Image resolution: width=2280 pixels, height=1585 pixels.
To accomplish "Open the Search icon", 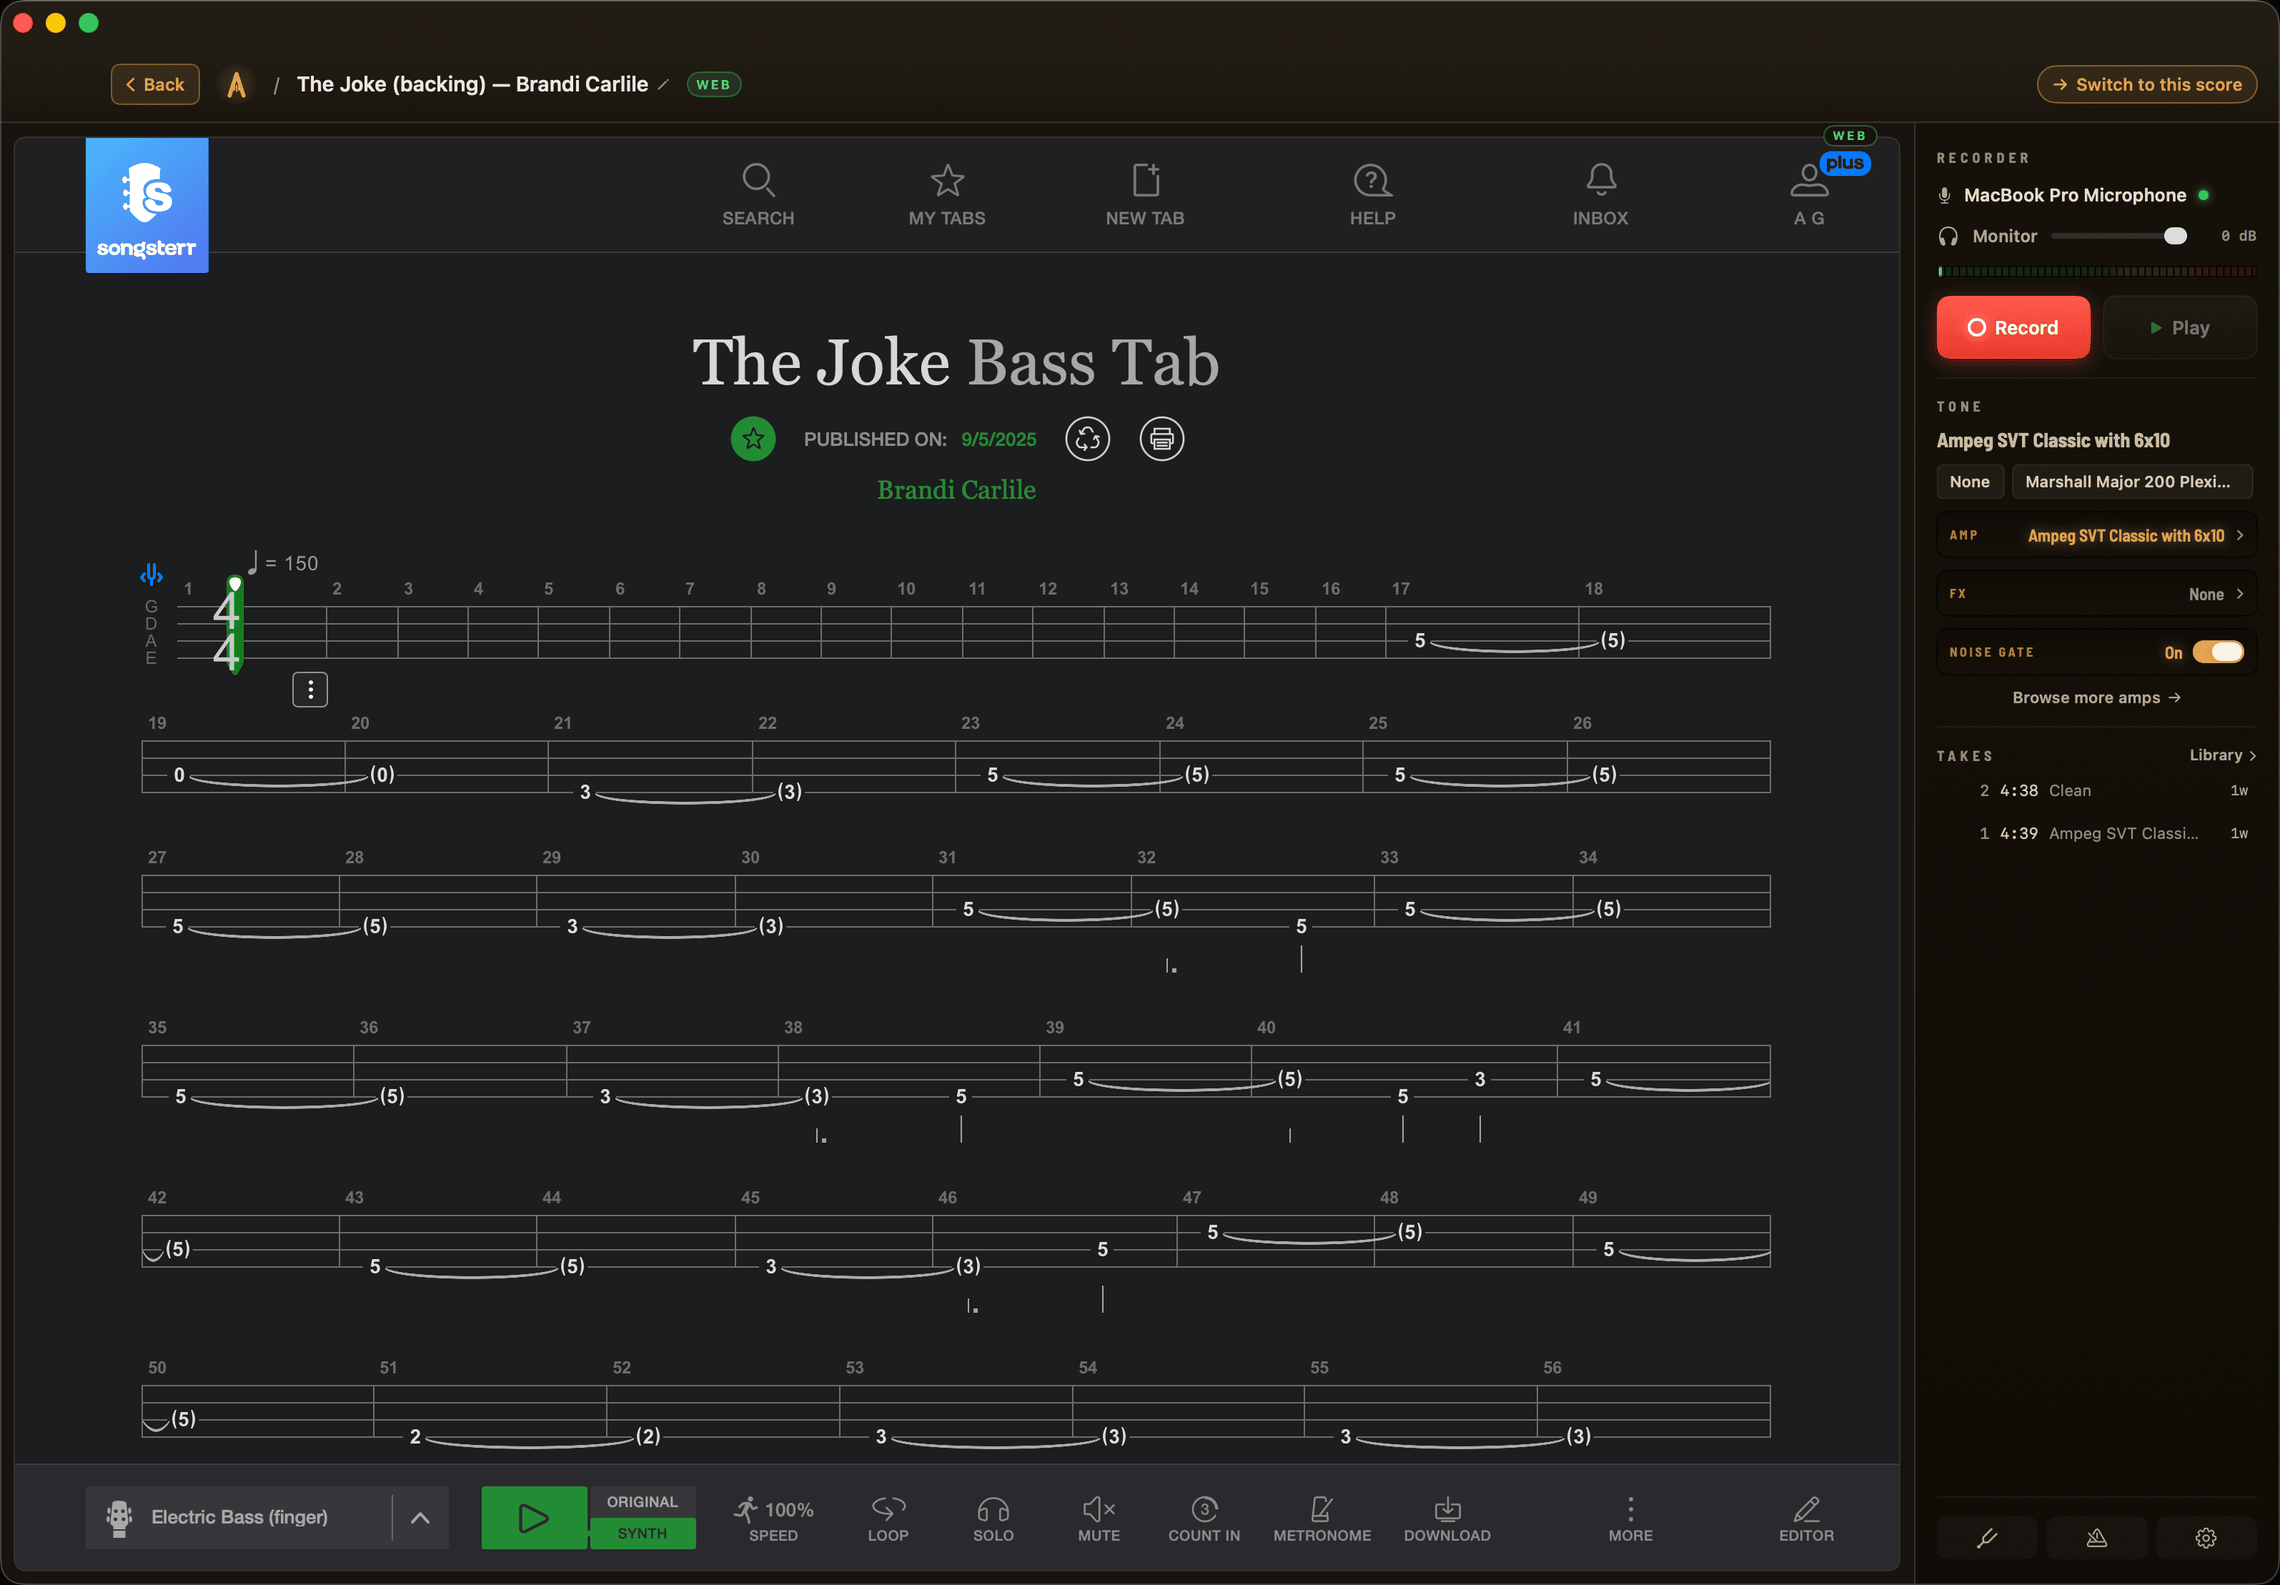I will click(758, 195).
